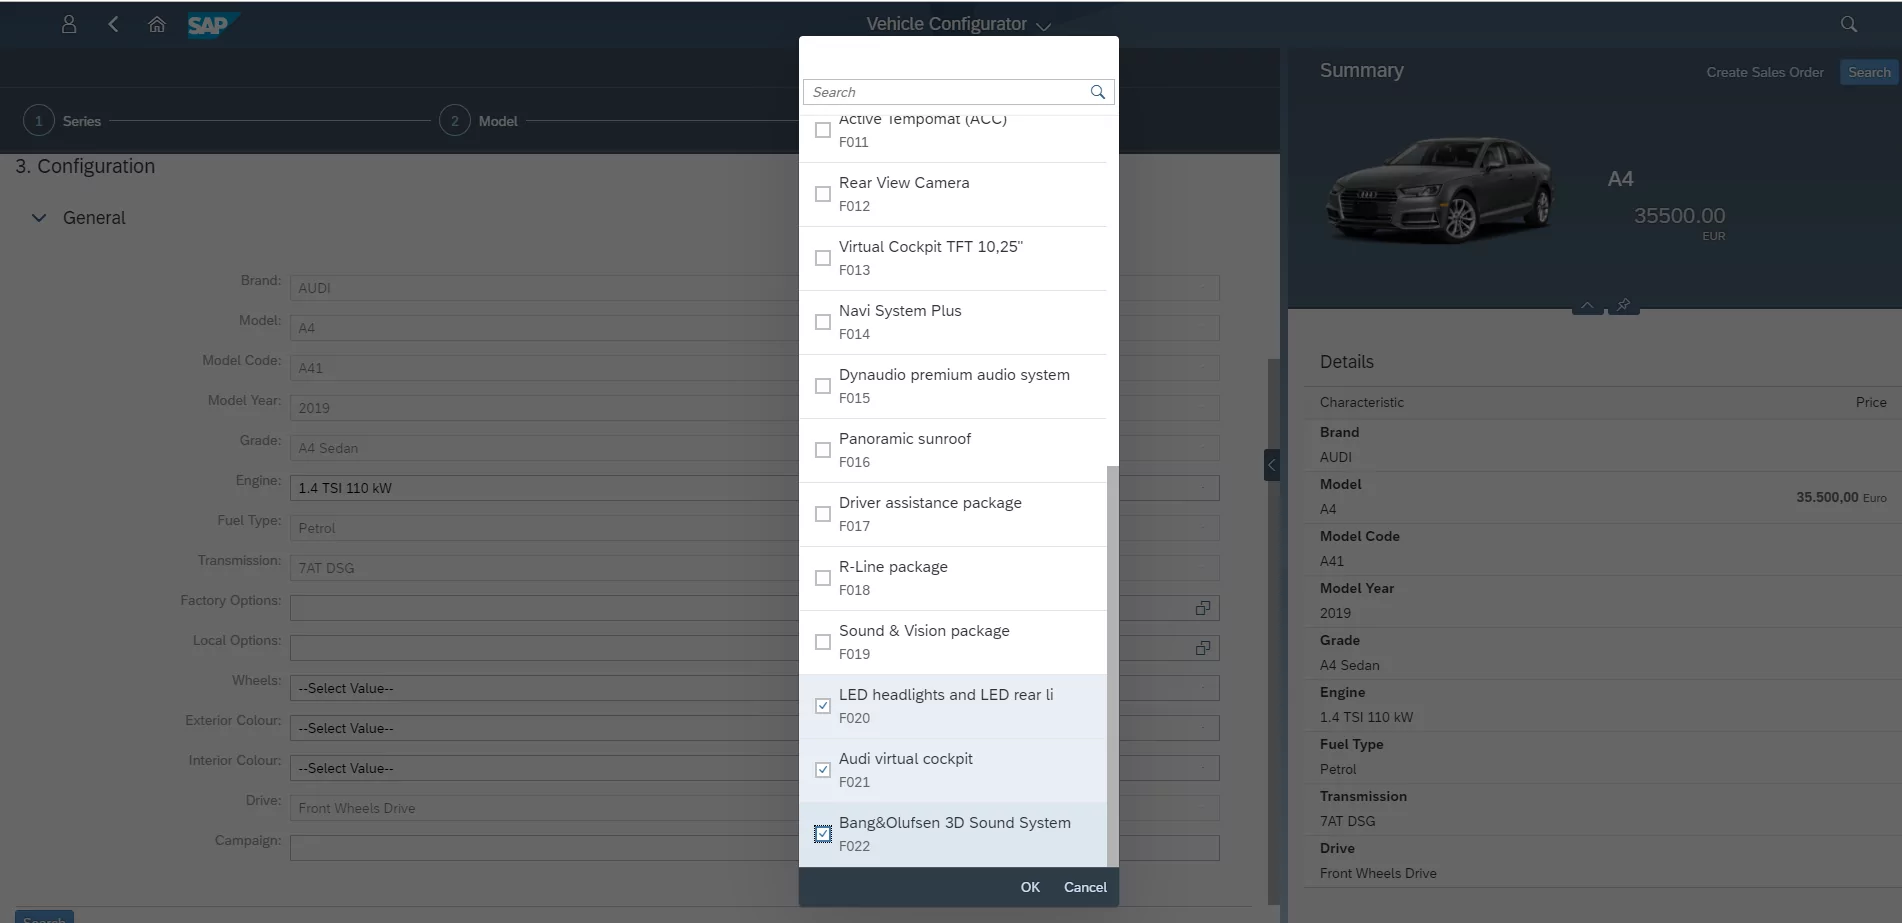Click the Model Code field A41

pyautogui.click(x=754, y=368)
